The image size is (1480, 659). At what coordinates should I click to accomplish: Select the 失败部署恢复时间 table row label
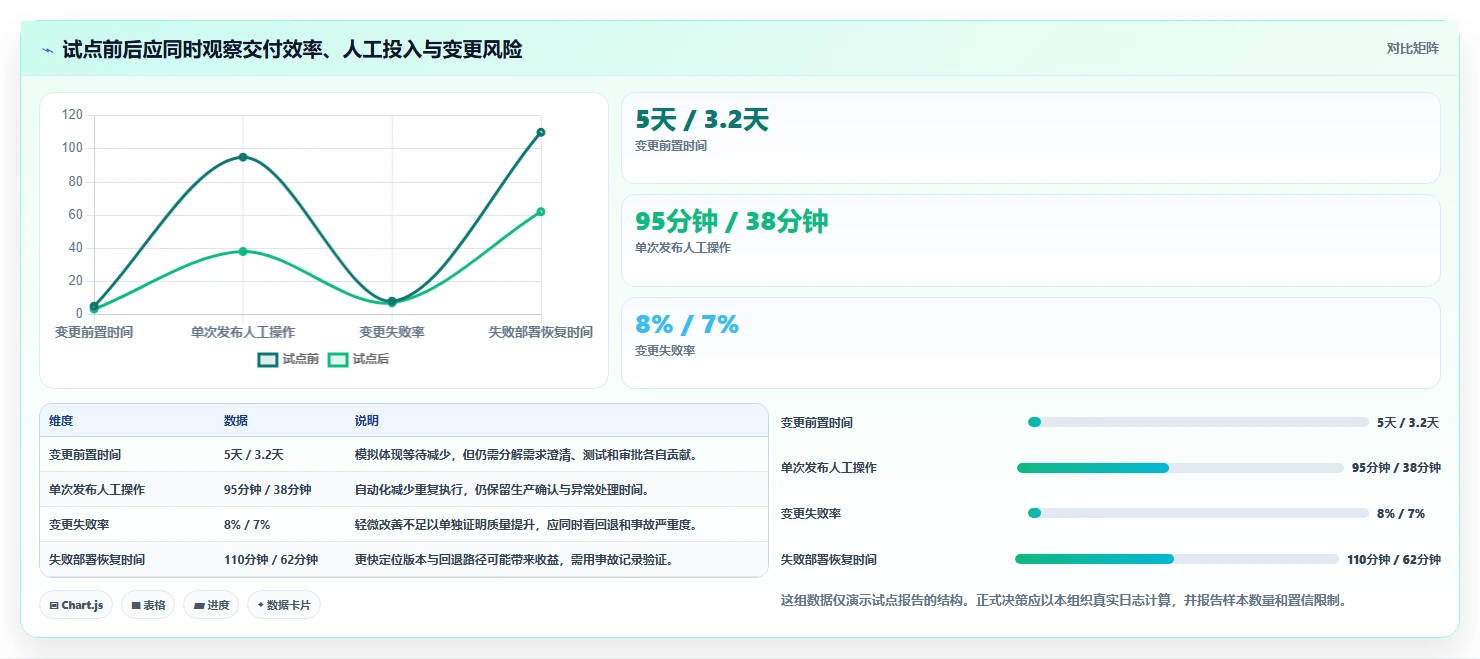(x=97, y=560)
